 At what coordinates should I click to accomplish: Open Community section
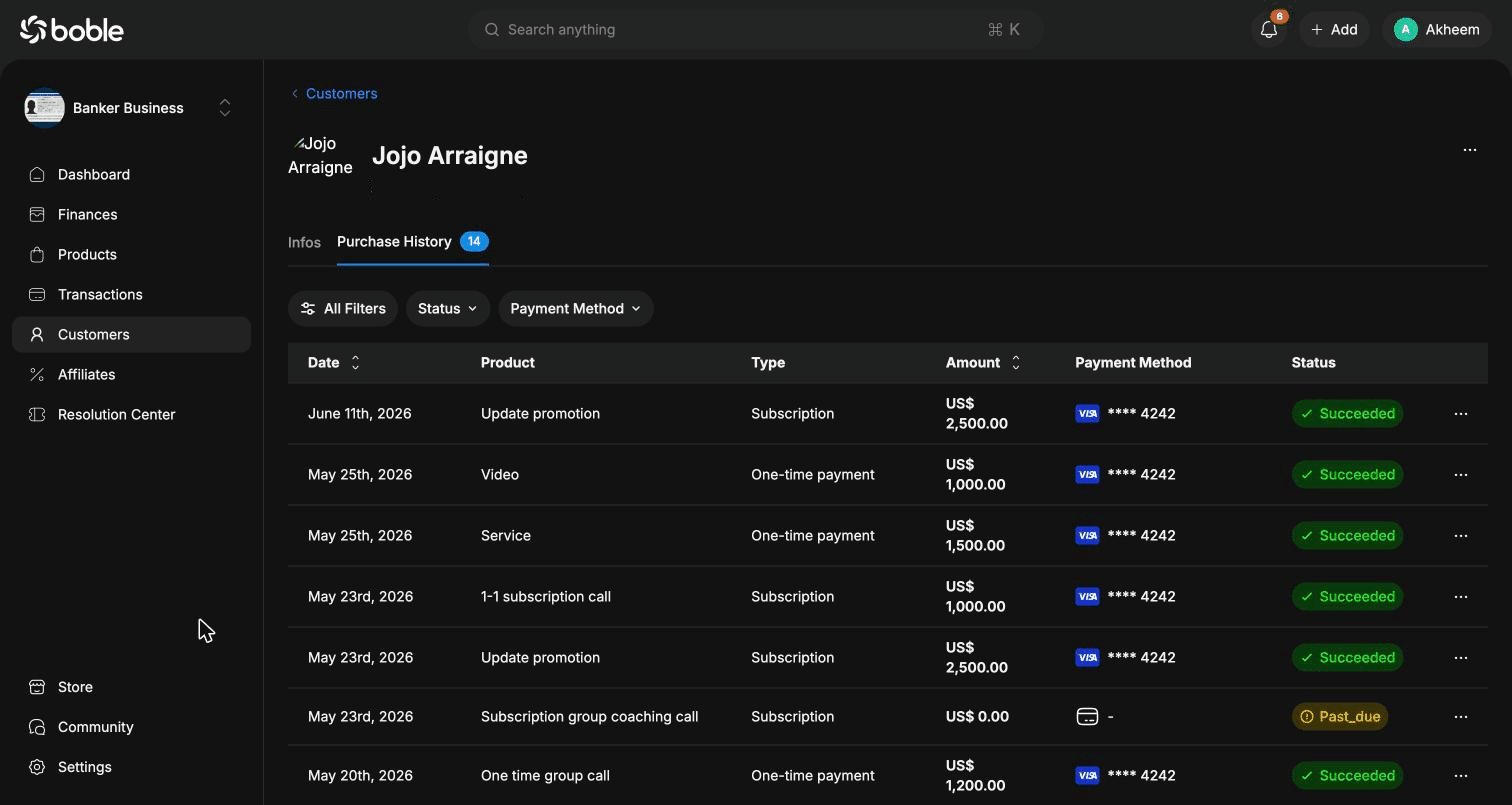pos(131,727)
